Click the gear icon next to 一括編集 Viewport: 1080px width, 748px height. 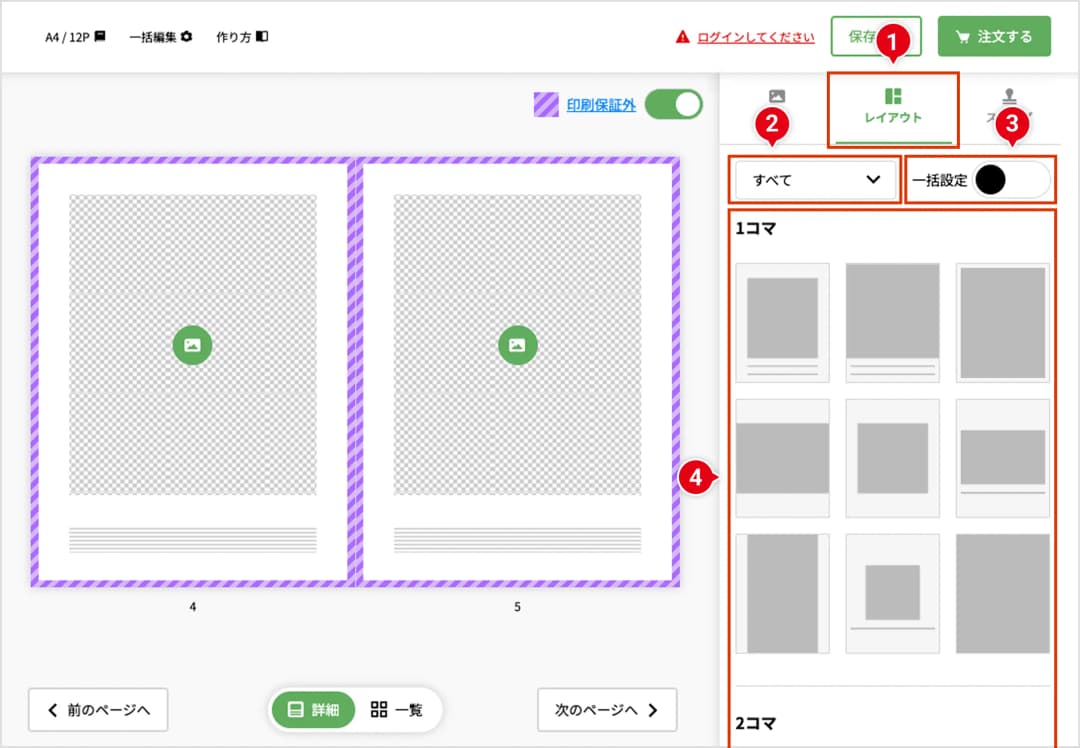click(186, 37)
